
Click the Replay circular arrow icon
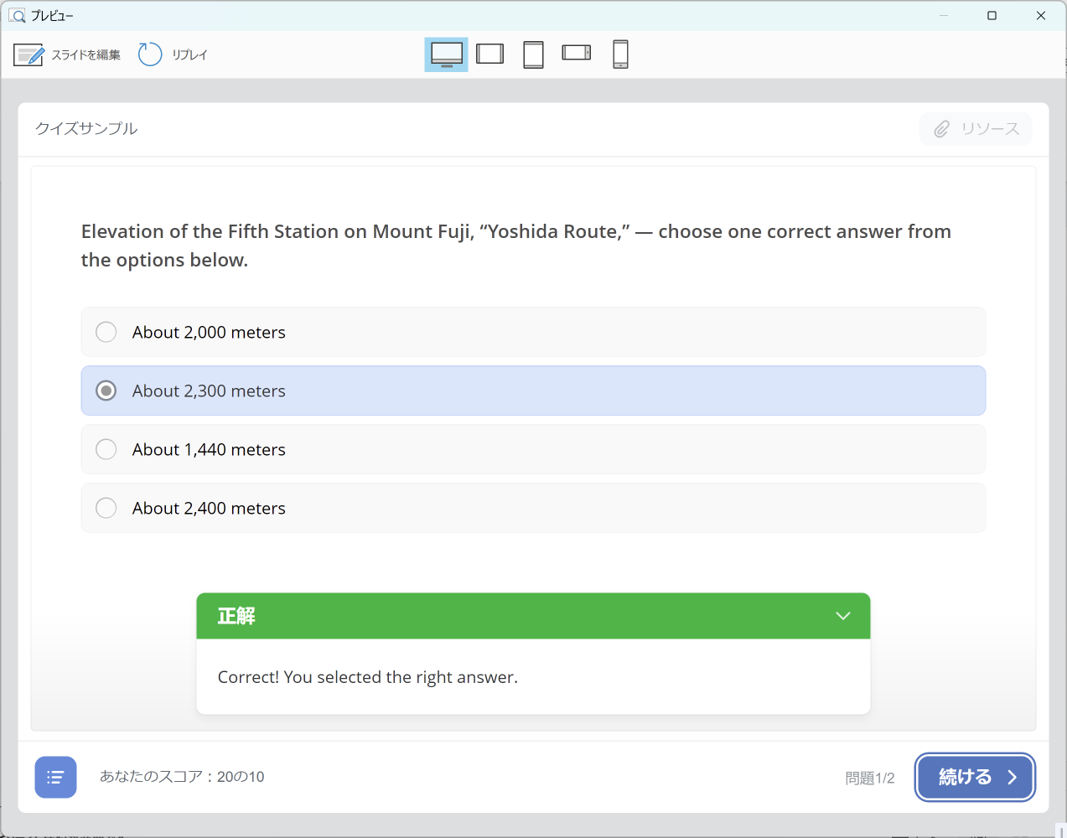pos(150,55)
